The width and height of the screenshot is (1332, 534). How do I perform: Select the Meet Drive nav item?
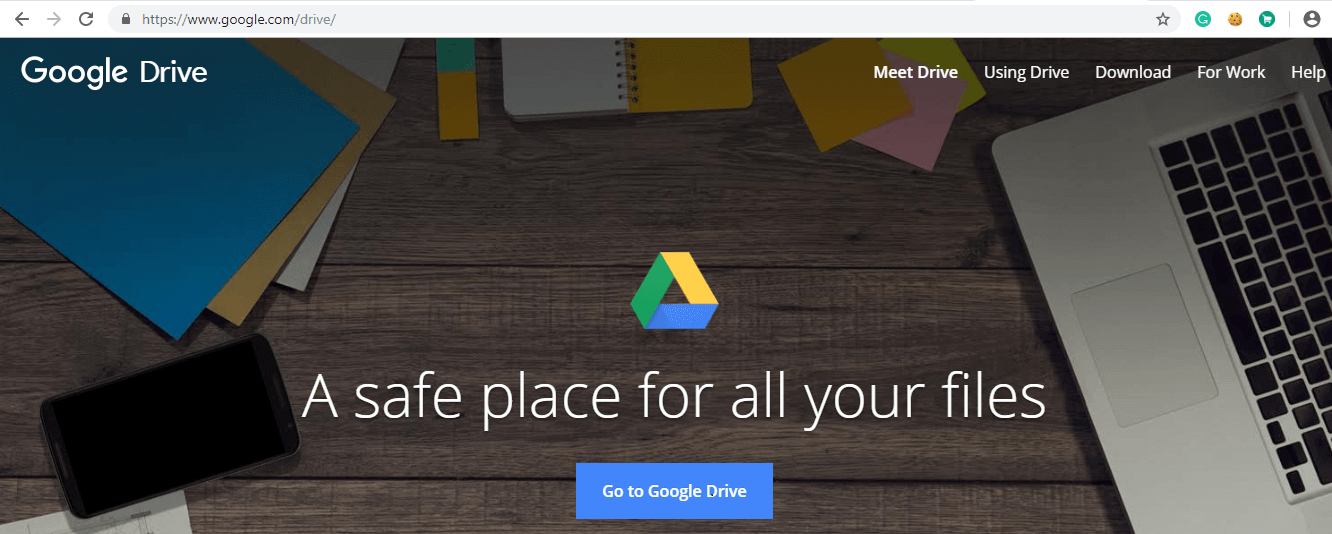tap(915, 72)
